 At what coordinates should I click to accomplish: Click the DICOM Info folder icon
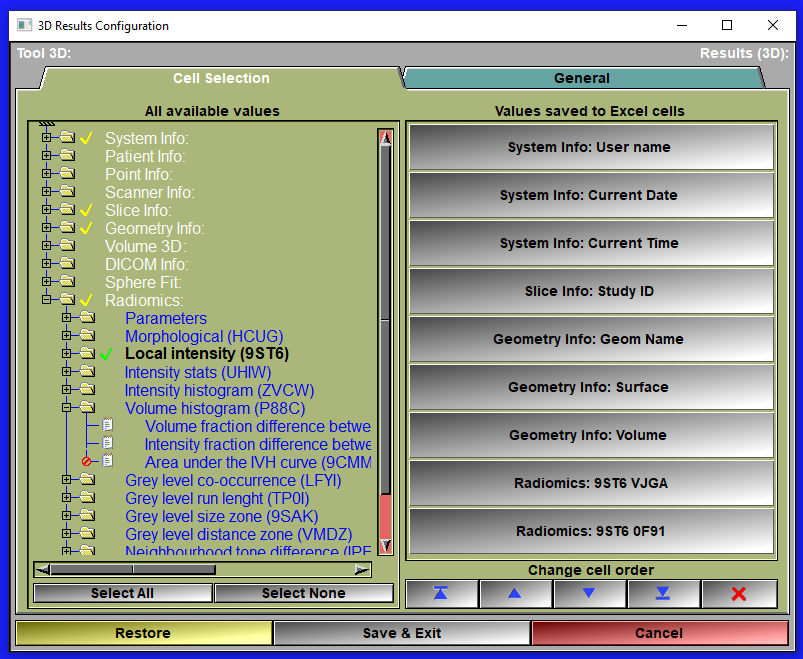pyautogui.click(x=67, y=263)
